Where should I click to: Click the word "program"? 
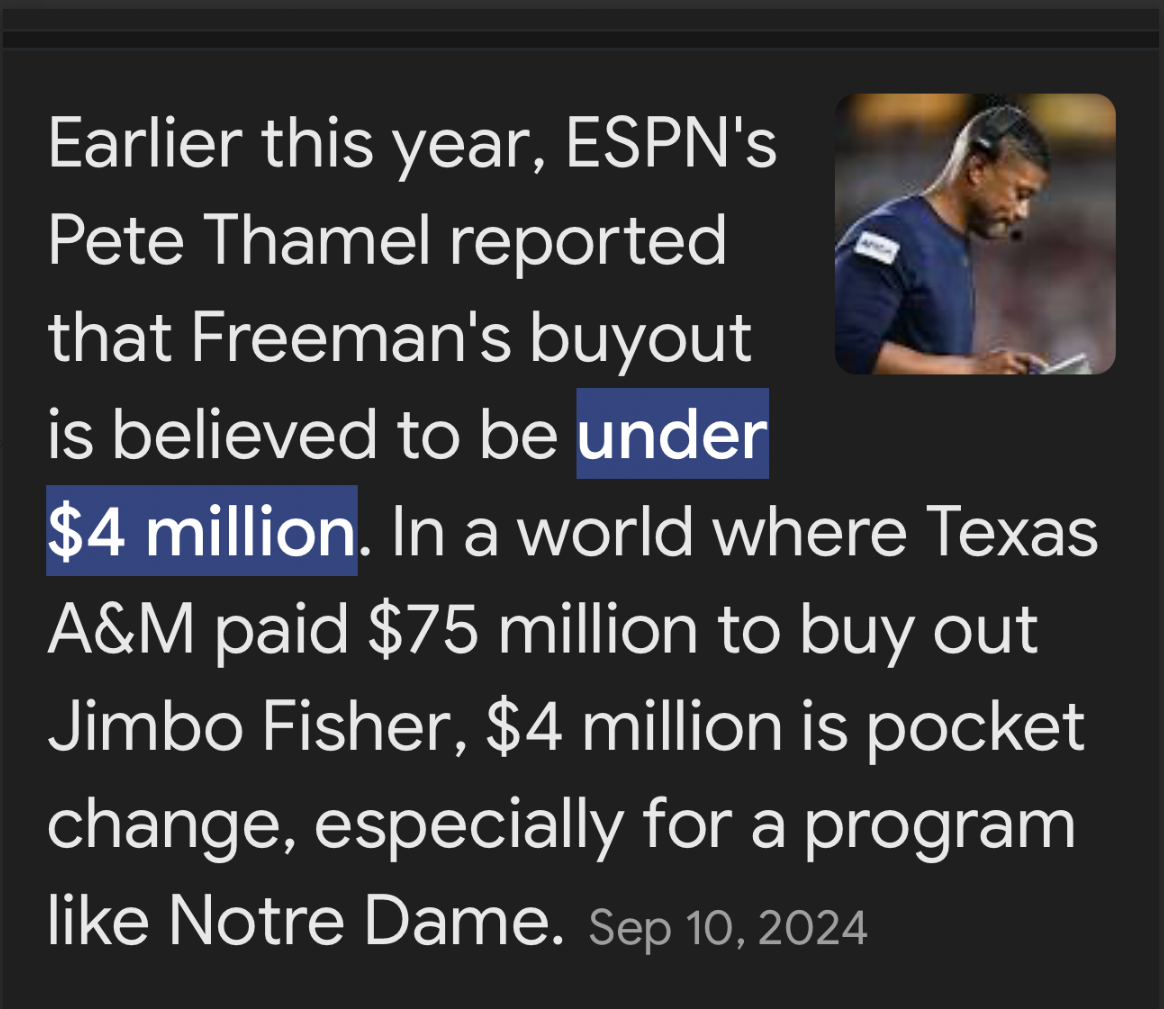(940, 825)
